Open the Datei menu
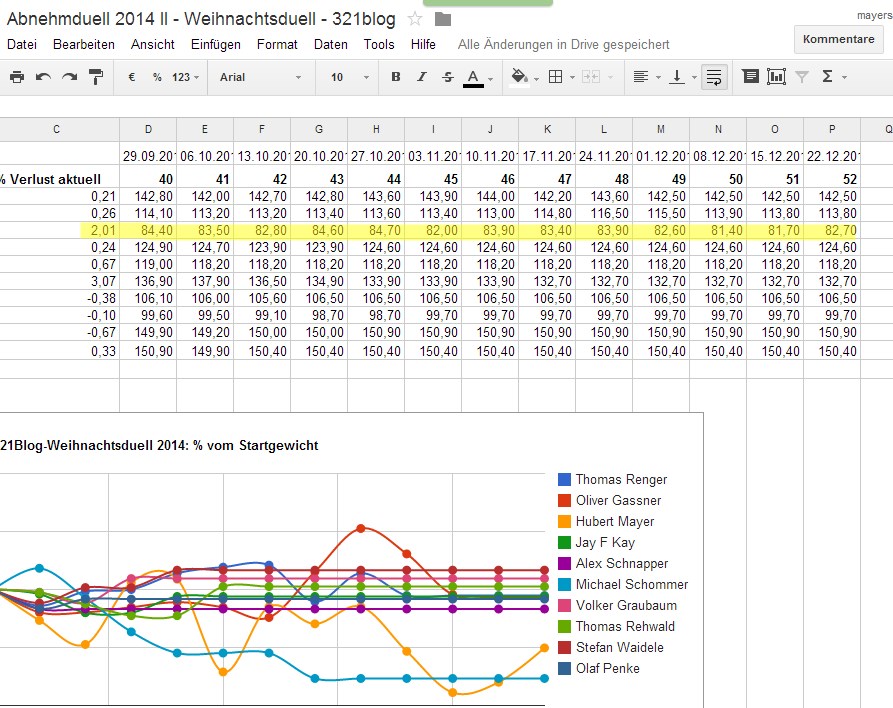Viewport: 893px width, 708px height. (x=22, y=44)
